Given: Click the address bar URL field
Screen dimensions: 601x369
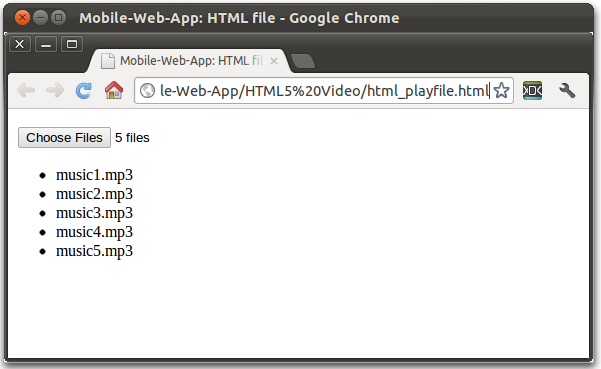Looking at the screenshot, I should coord(324,91).
